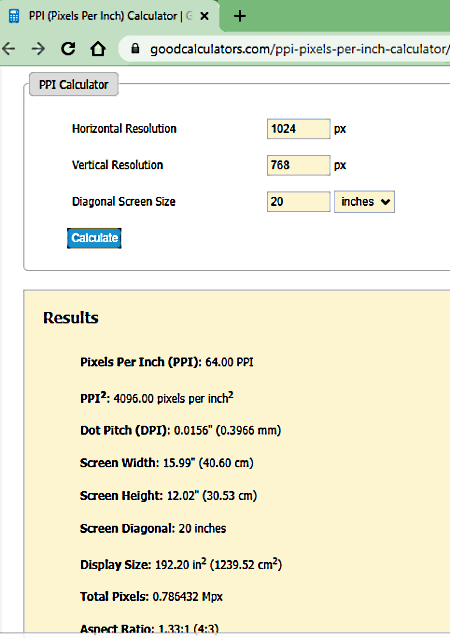Screen dimensions: 450x638
Task: Click the Screen Diagonal 20 inches result
Action: pos(153,529)
